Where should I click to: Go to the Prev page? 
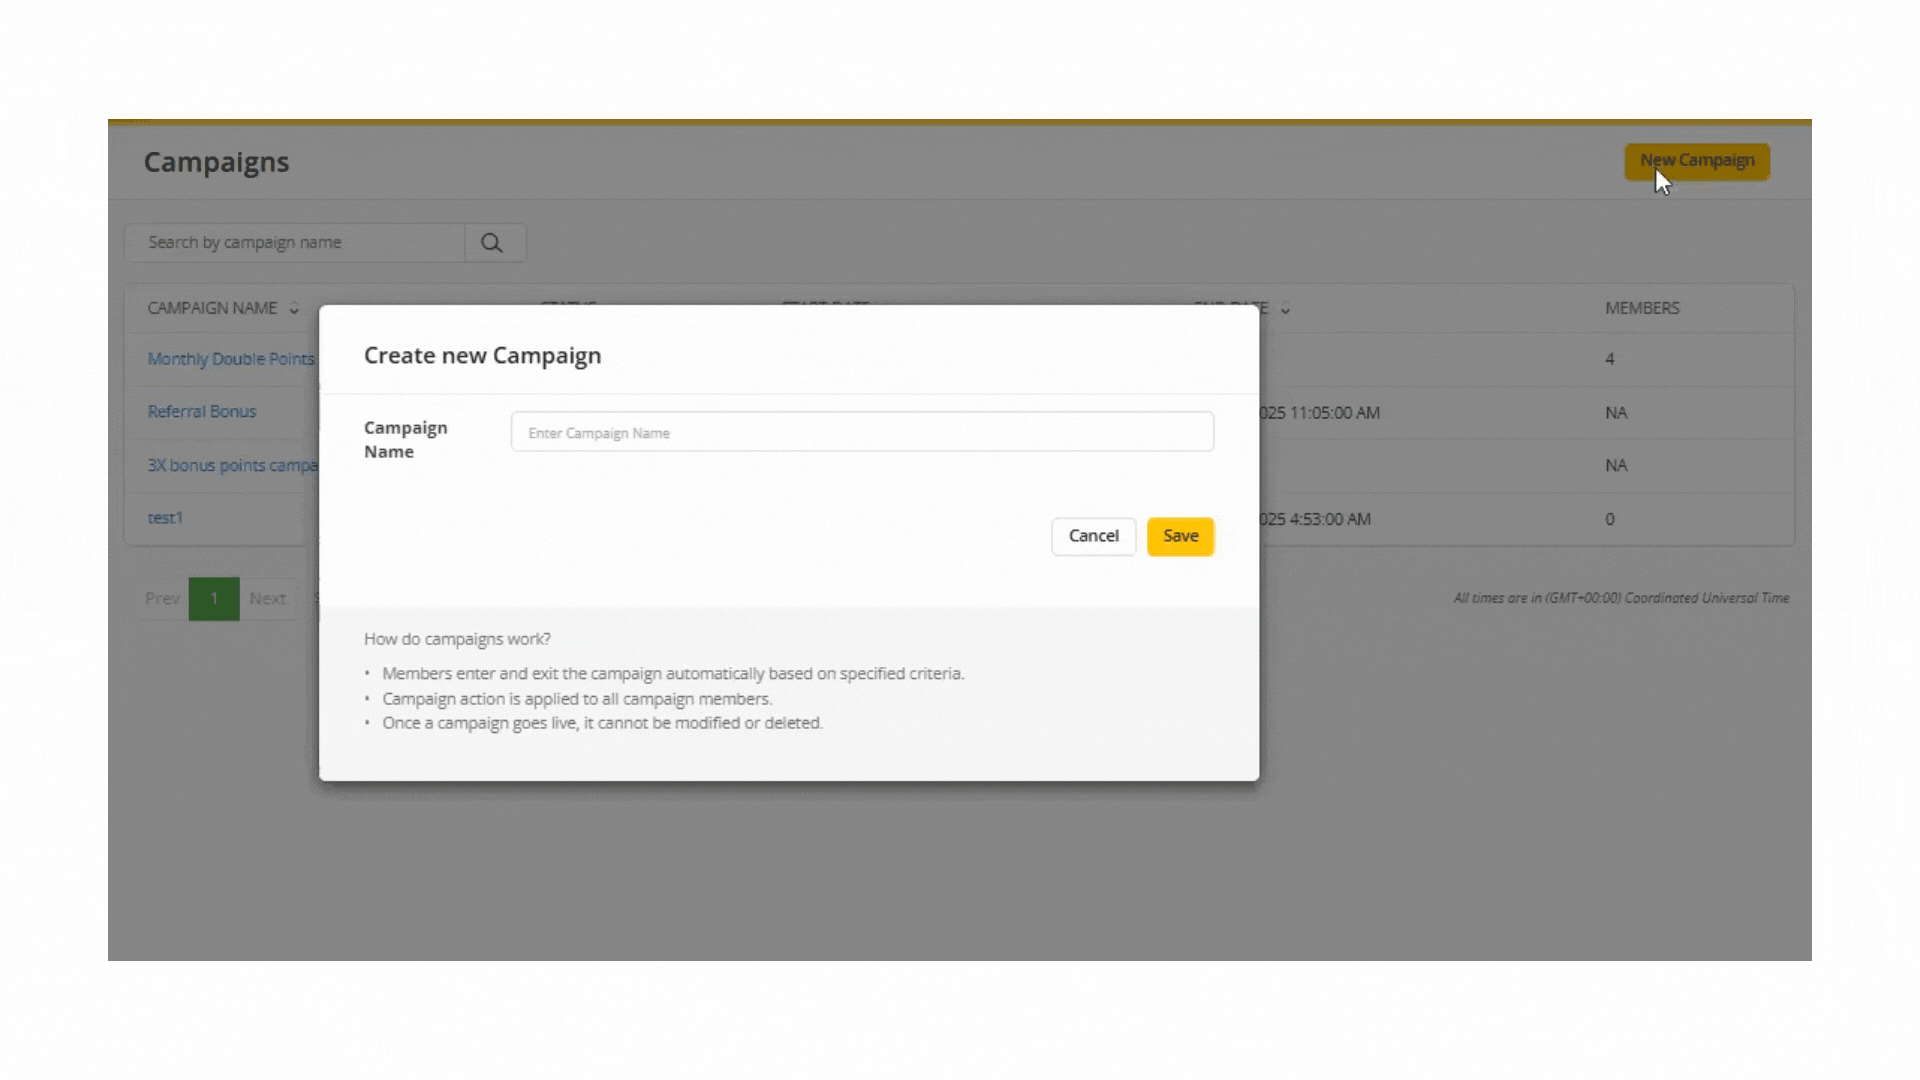pyautogui.click(x=162, y=599)
